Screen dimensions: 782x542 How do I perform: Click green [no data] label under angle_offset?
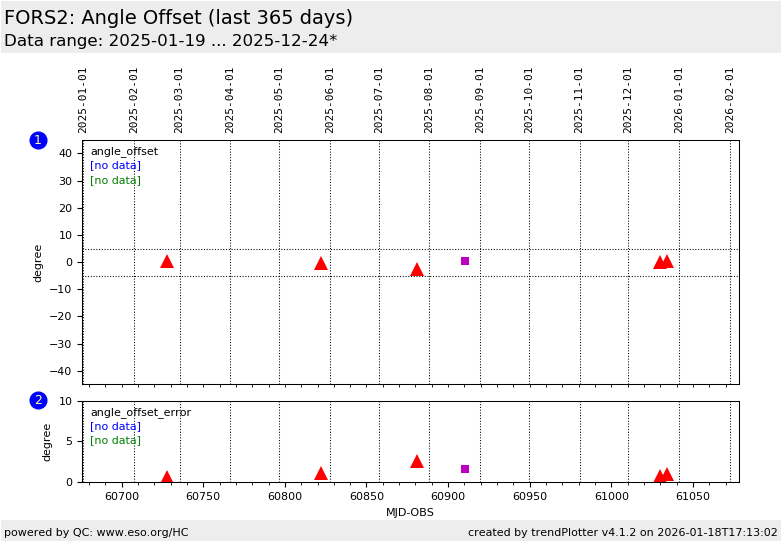tap(115, 180)
